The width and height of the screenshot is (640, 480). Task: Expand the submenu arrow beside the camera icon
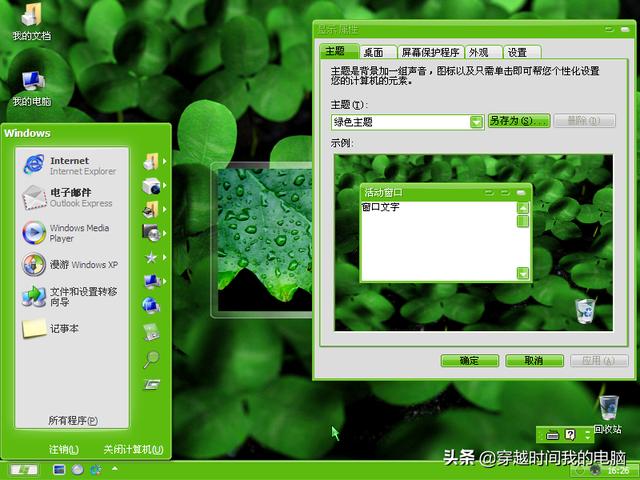click(164, 185)
